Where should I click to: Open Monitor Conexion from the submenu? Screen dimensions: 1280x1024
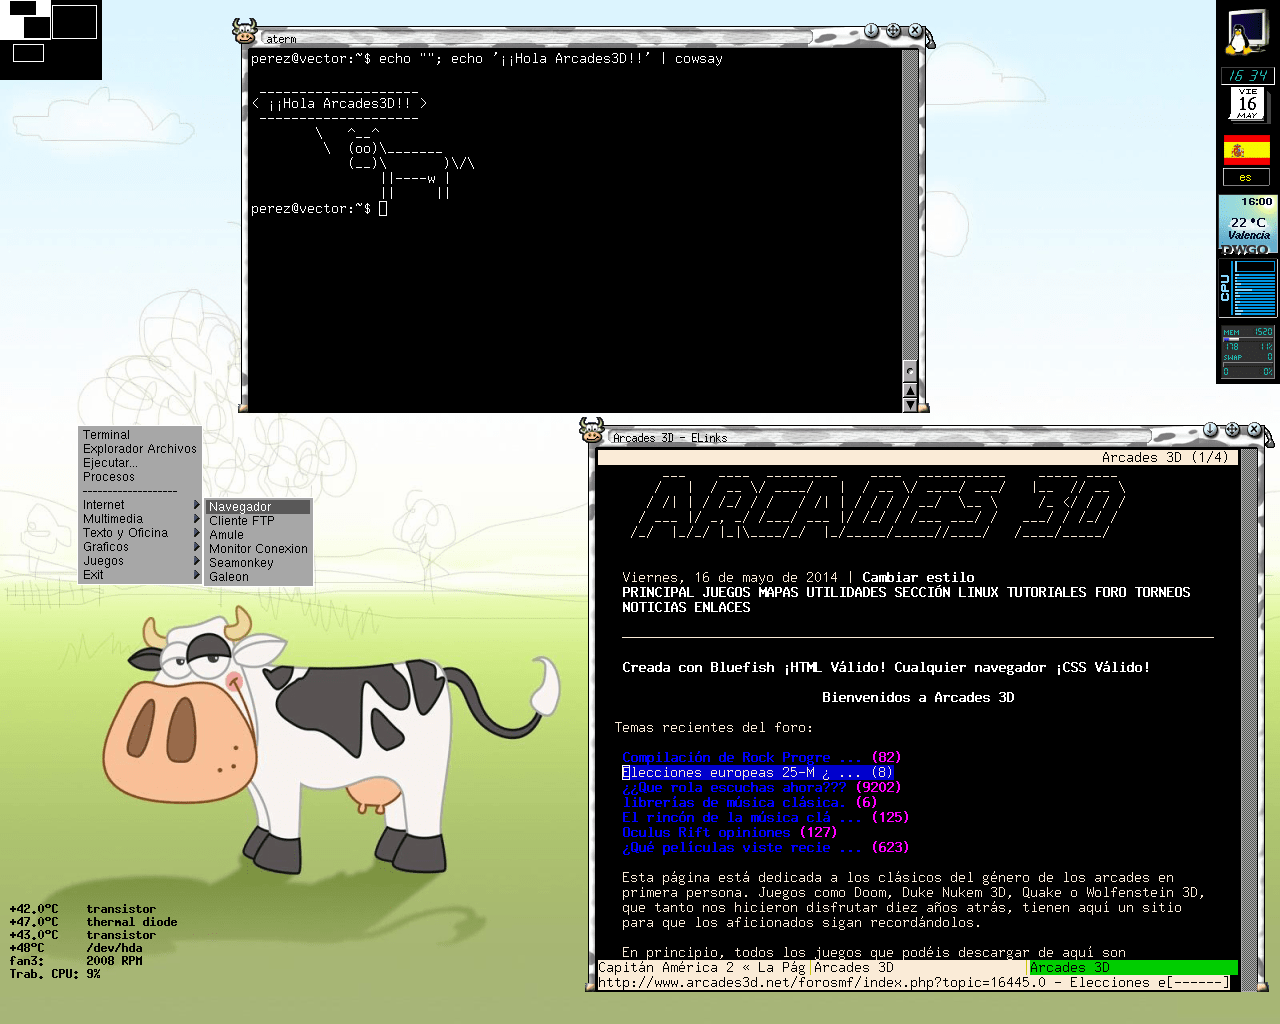[x=258, y=549]
